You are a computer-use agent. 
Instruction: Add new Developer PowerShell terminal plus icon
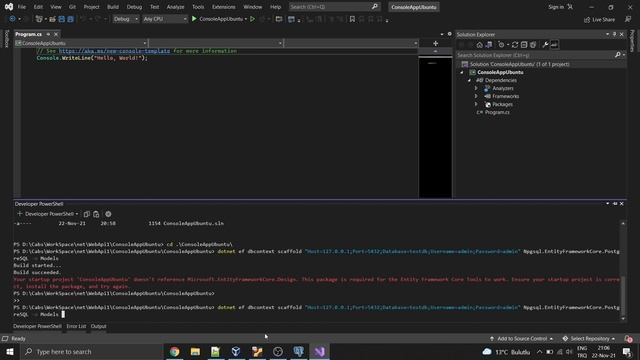tap(20, 213)
